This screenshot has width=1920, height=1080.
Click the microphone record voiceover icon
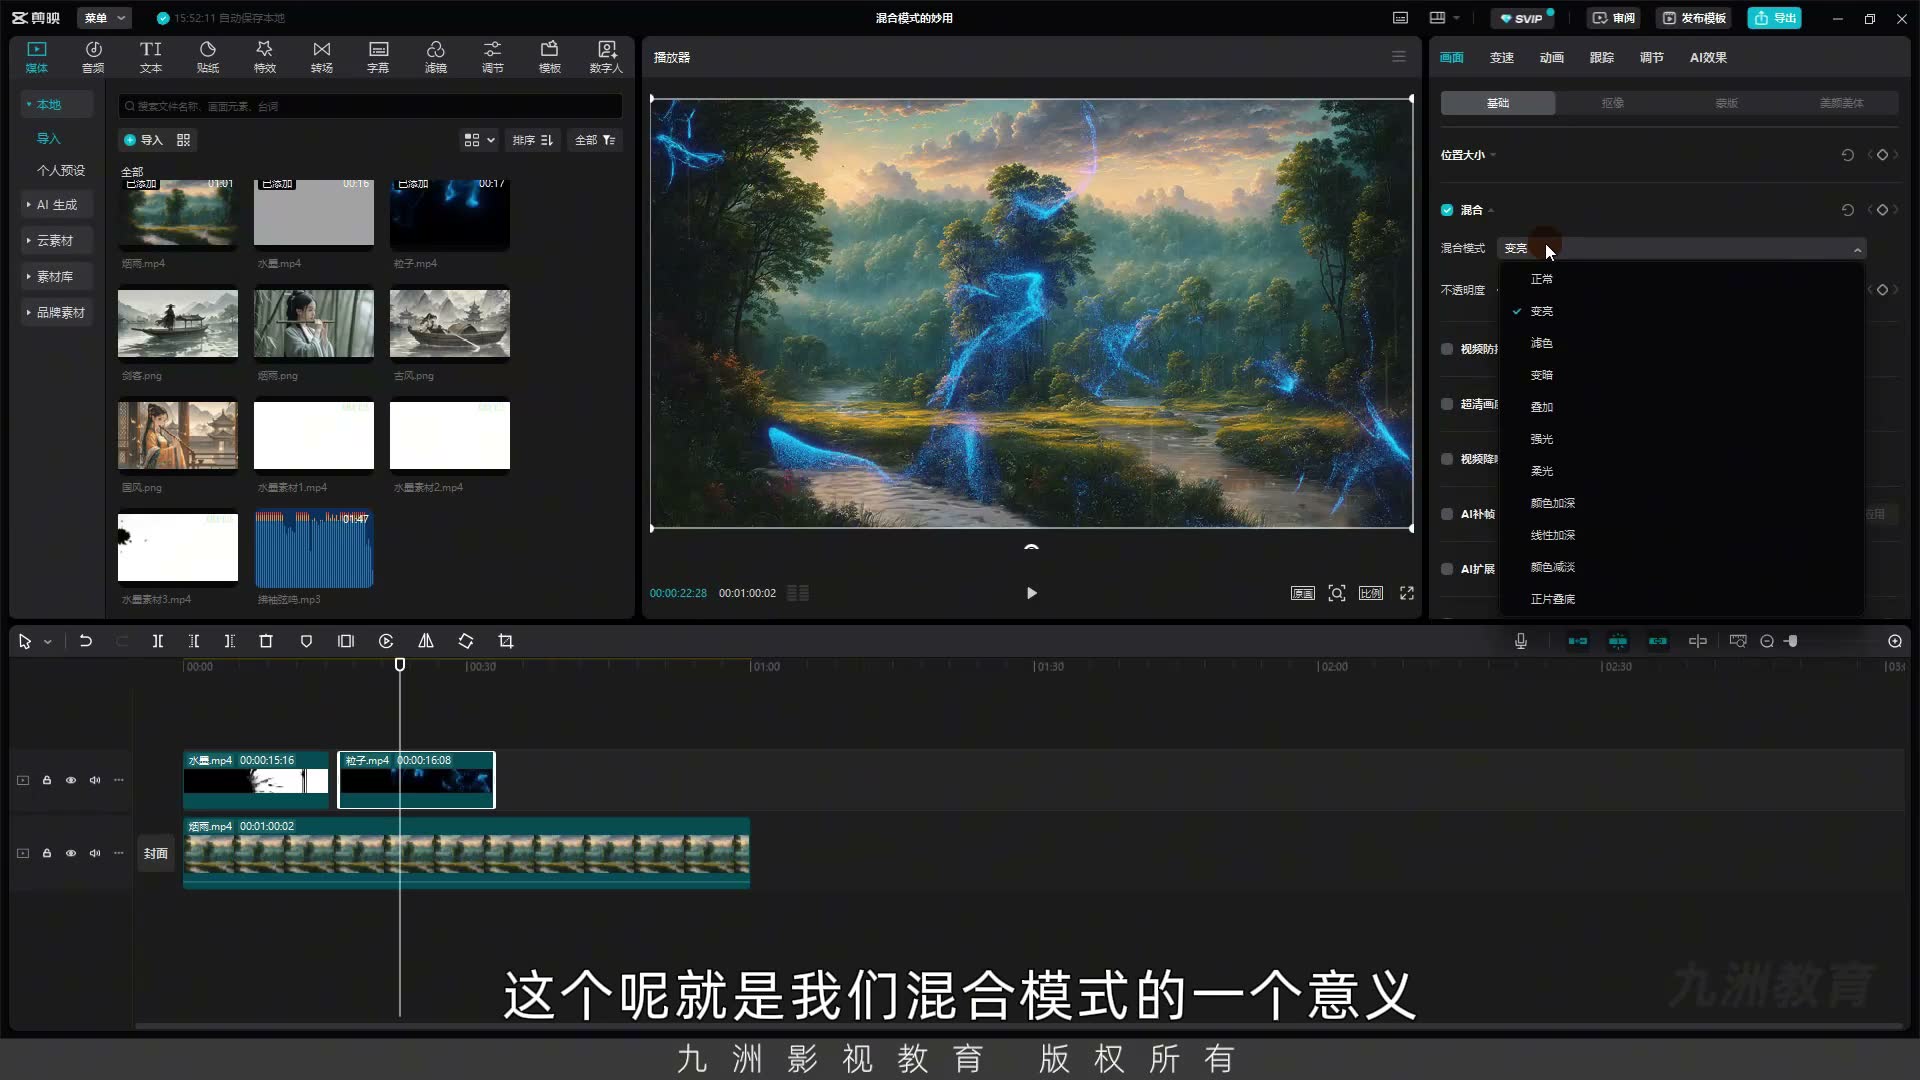pos(1521,641)
